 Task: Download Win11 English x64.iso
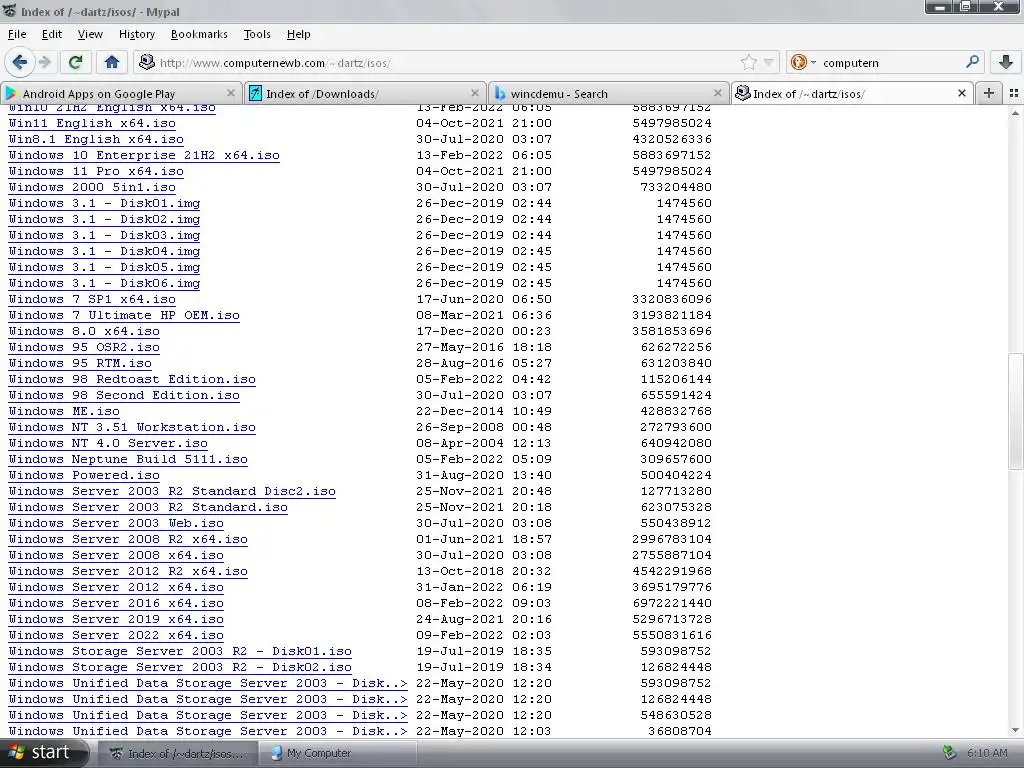(x=92, y=123)
